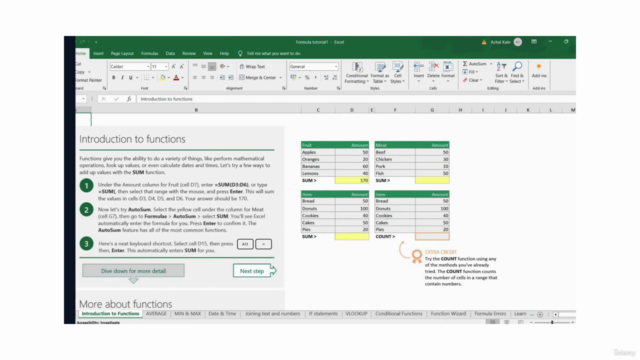Apply the red Font Color

click(176, 78)
